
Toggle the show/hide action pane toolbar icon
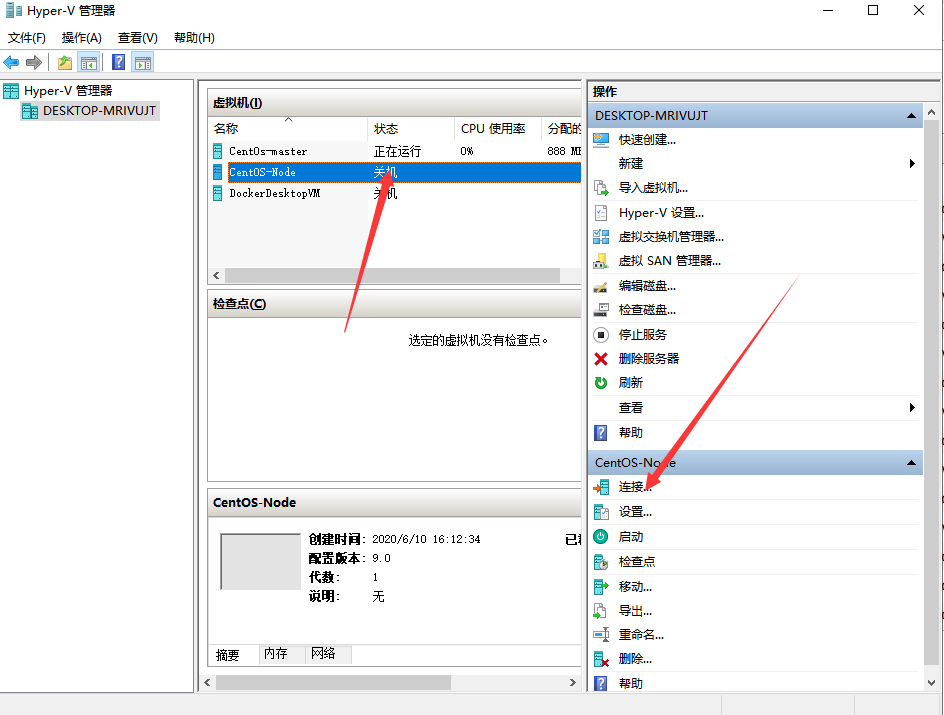pyautogui.click(x=143, y=62)
